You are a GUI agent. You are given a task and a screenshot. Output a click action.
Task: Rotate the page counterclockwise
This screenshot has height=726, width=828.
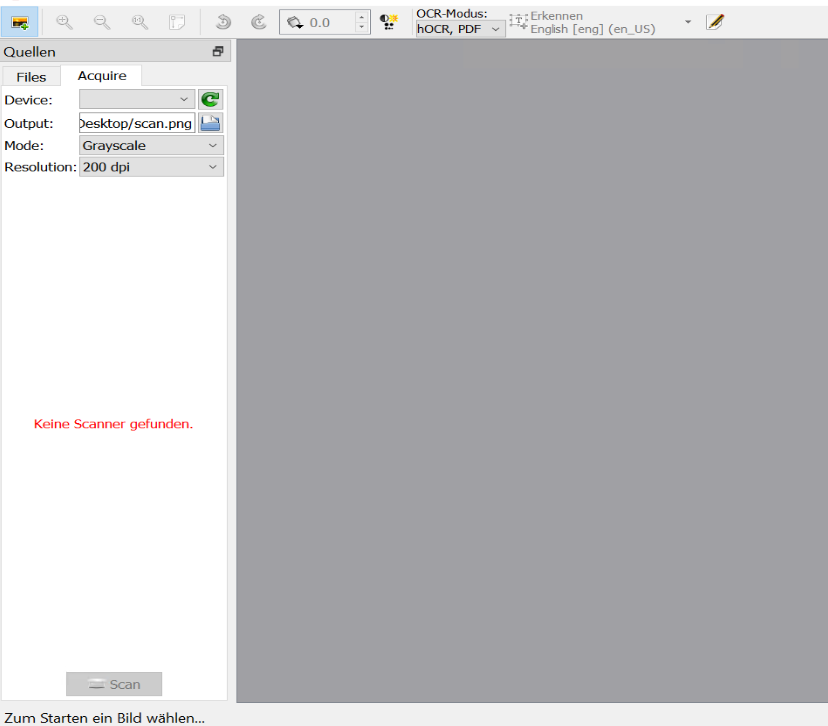[x=221, y=21]
